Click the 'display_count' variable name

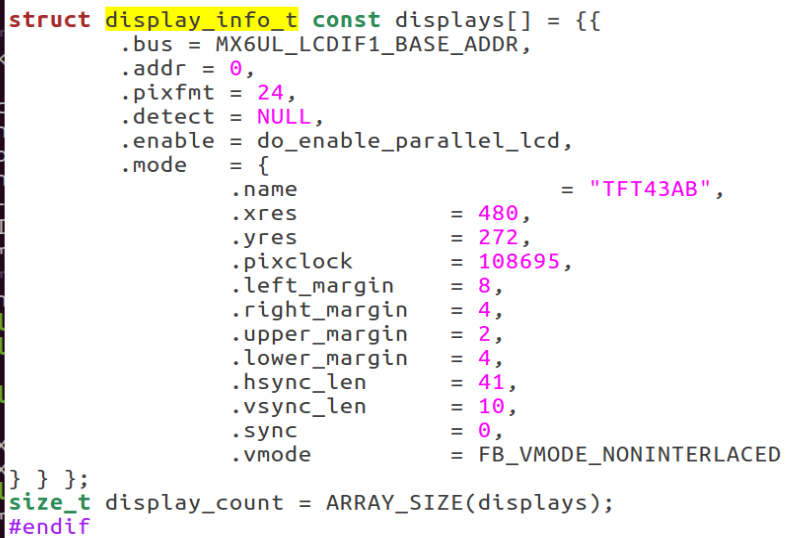tap(195, 503)
